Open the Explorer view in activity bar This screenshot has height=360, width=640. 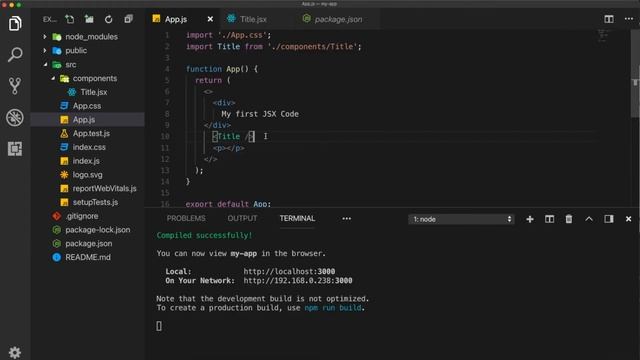pos(15,24)
